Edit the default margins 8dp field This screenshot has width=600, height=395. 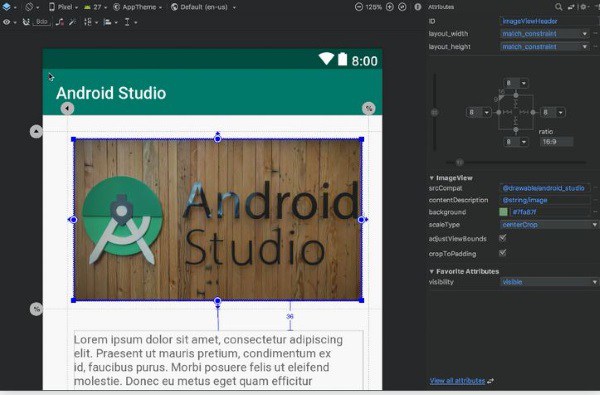pos(42,22)
